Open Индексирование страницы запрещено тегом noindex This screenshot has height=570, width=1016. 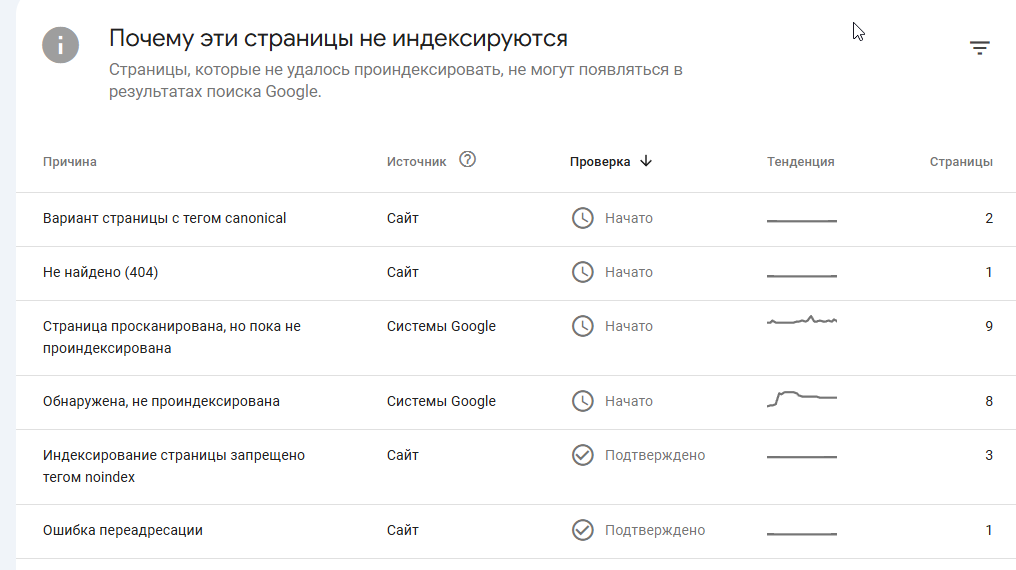coord(174,466)
